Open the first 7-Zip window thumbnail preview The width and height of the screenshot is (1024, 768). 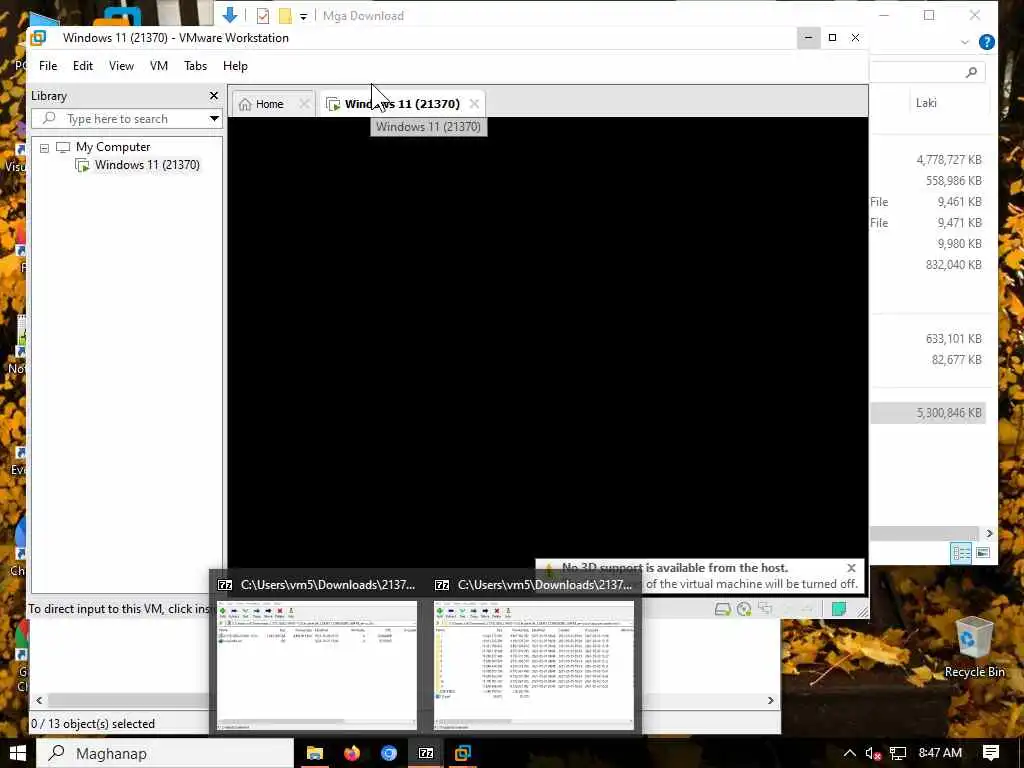pos(317,665)
